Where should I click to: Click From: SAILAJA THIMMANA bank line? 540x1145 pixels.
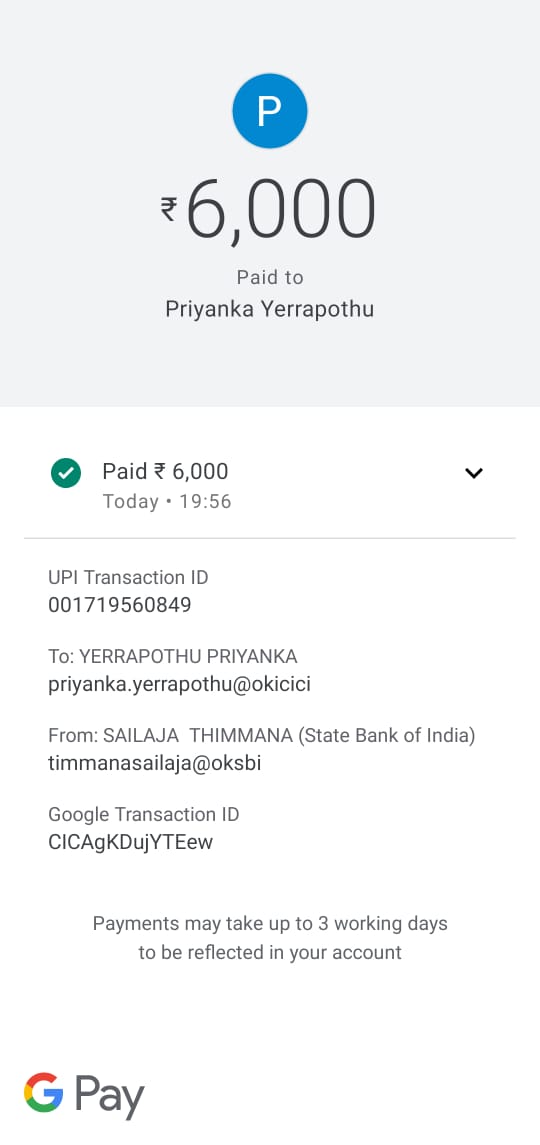(x=262, y=735)
